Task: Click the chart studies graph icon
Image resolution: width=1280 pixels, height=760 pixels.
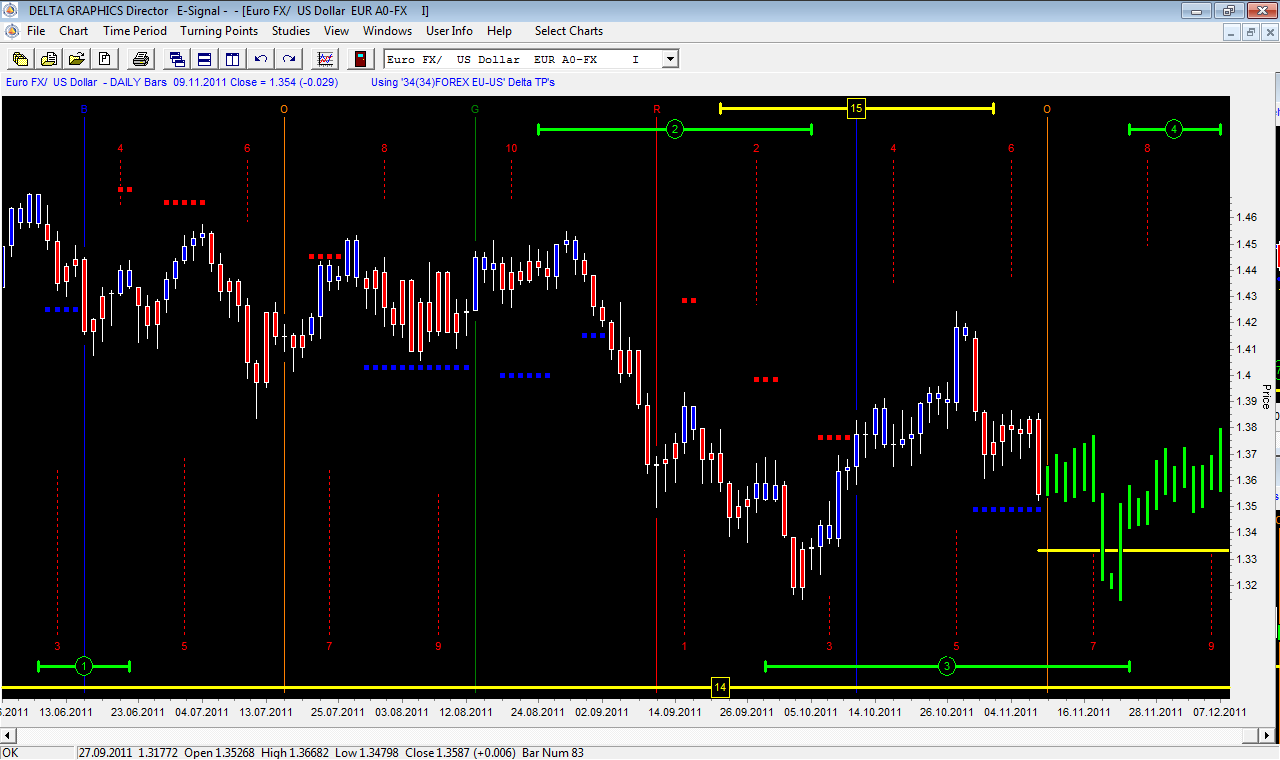Action: coord(325,59)
